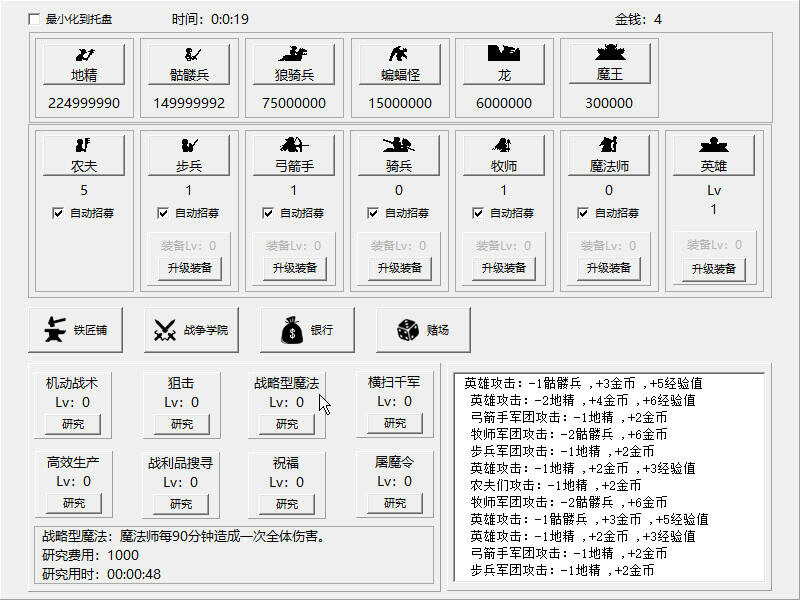Attack the 蝙蝠怪 bat monster

coord(399,64)
